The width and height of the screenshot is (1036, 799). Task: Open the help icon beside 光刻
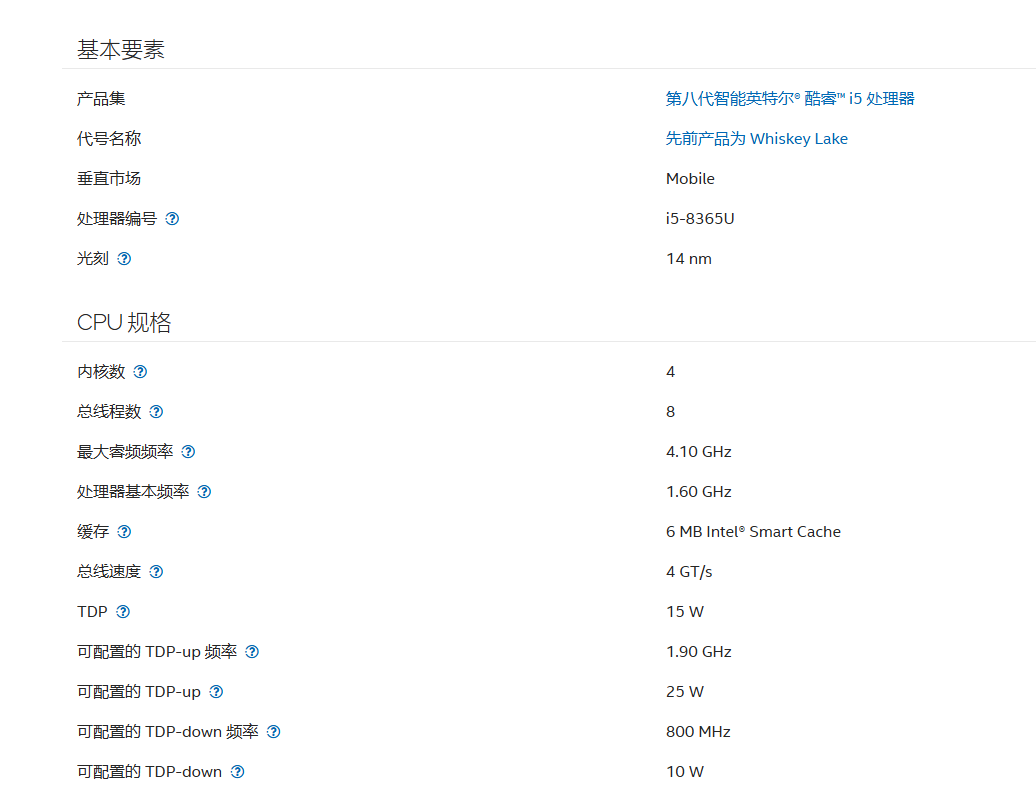pos(124,258)
